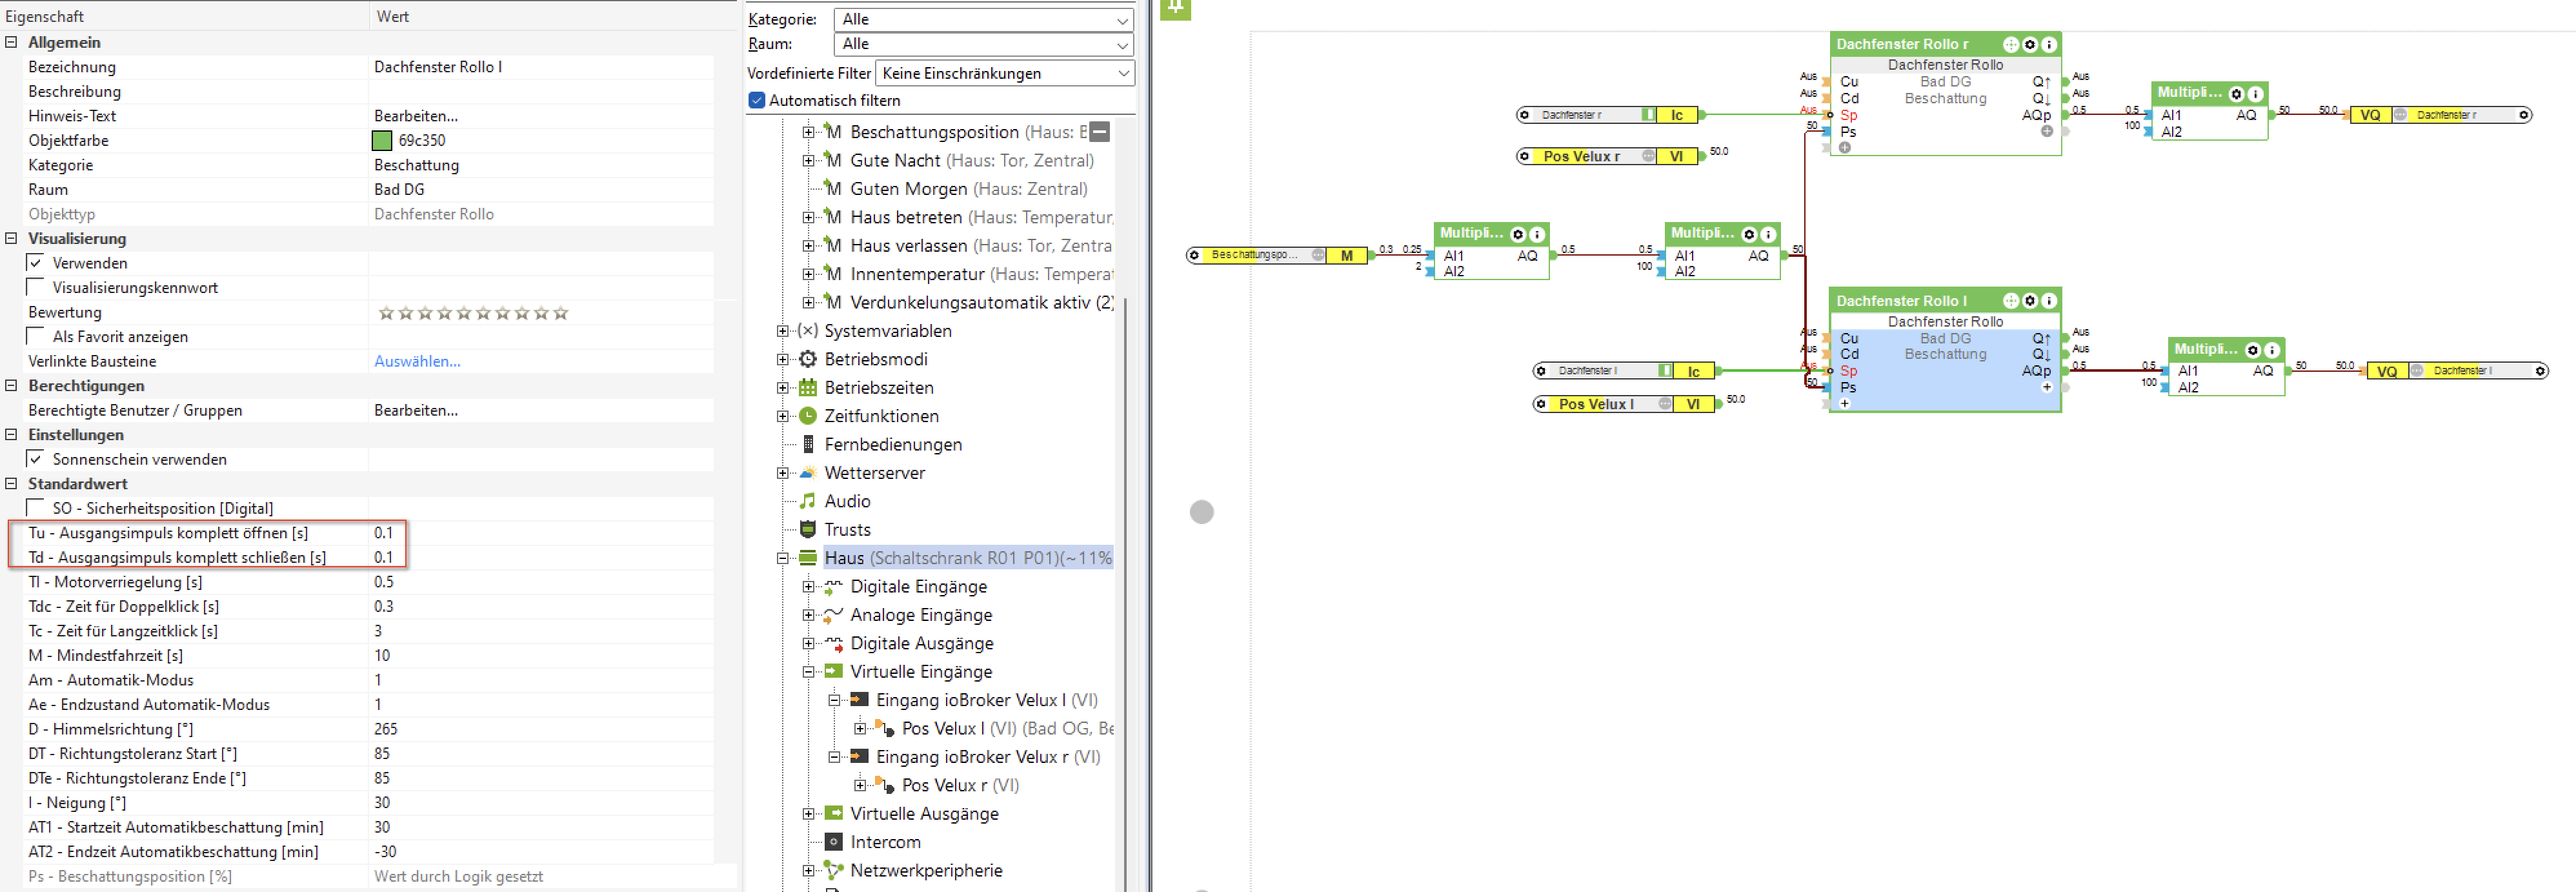The height and width of the screenshot is (892, 2576).
Task: Enable Als Favorit anzeigen checkbox
Action: coord(36,336)
